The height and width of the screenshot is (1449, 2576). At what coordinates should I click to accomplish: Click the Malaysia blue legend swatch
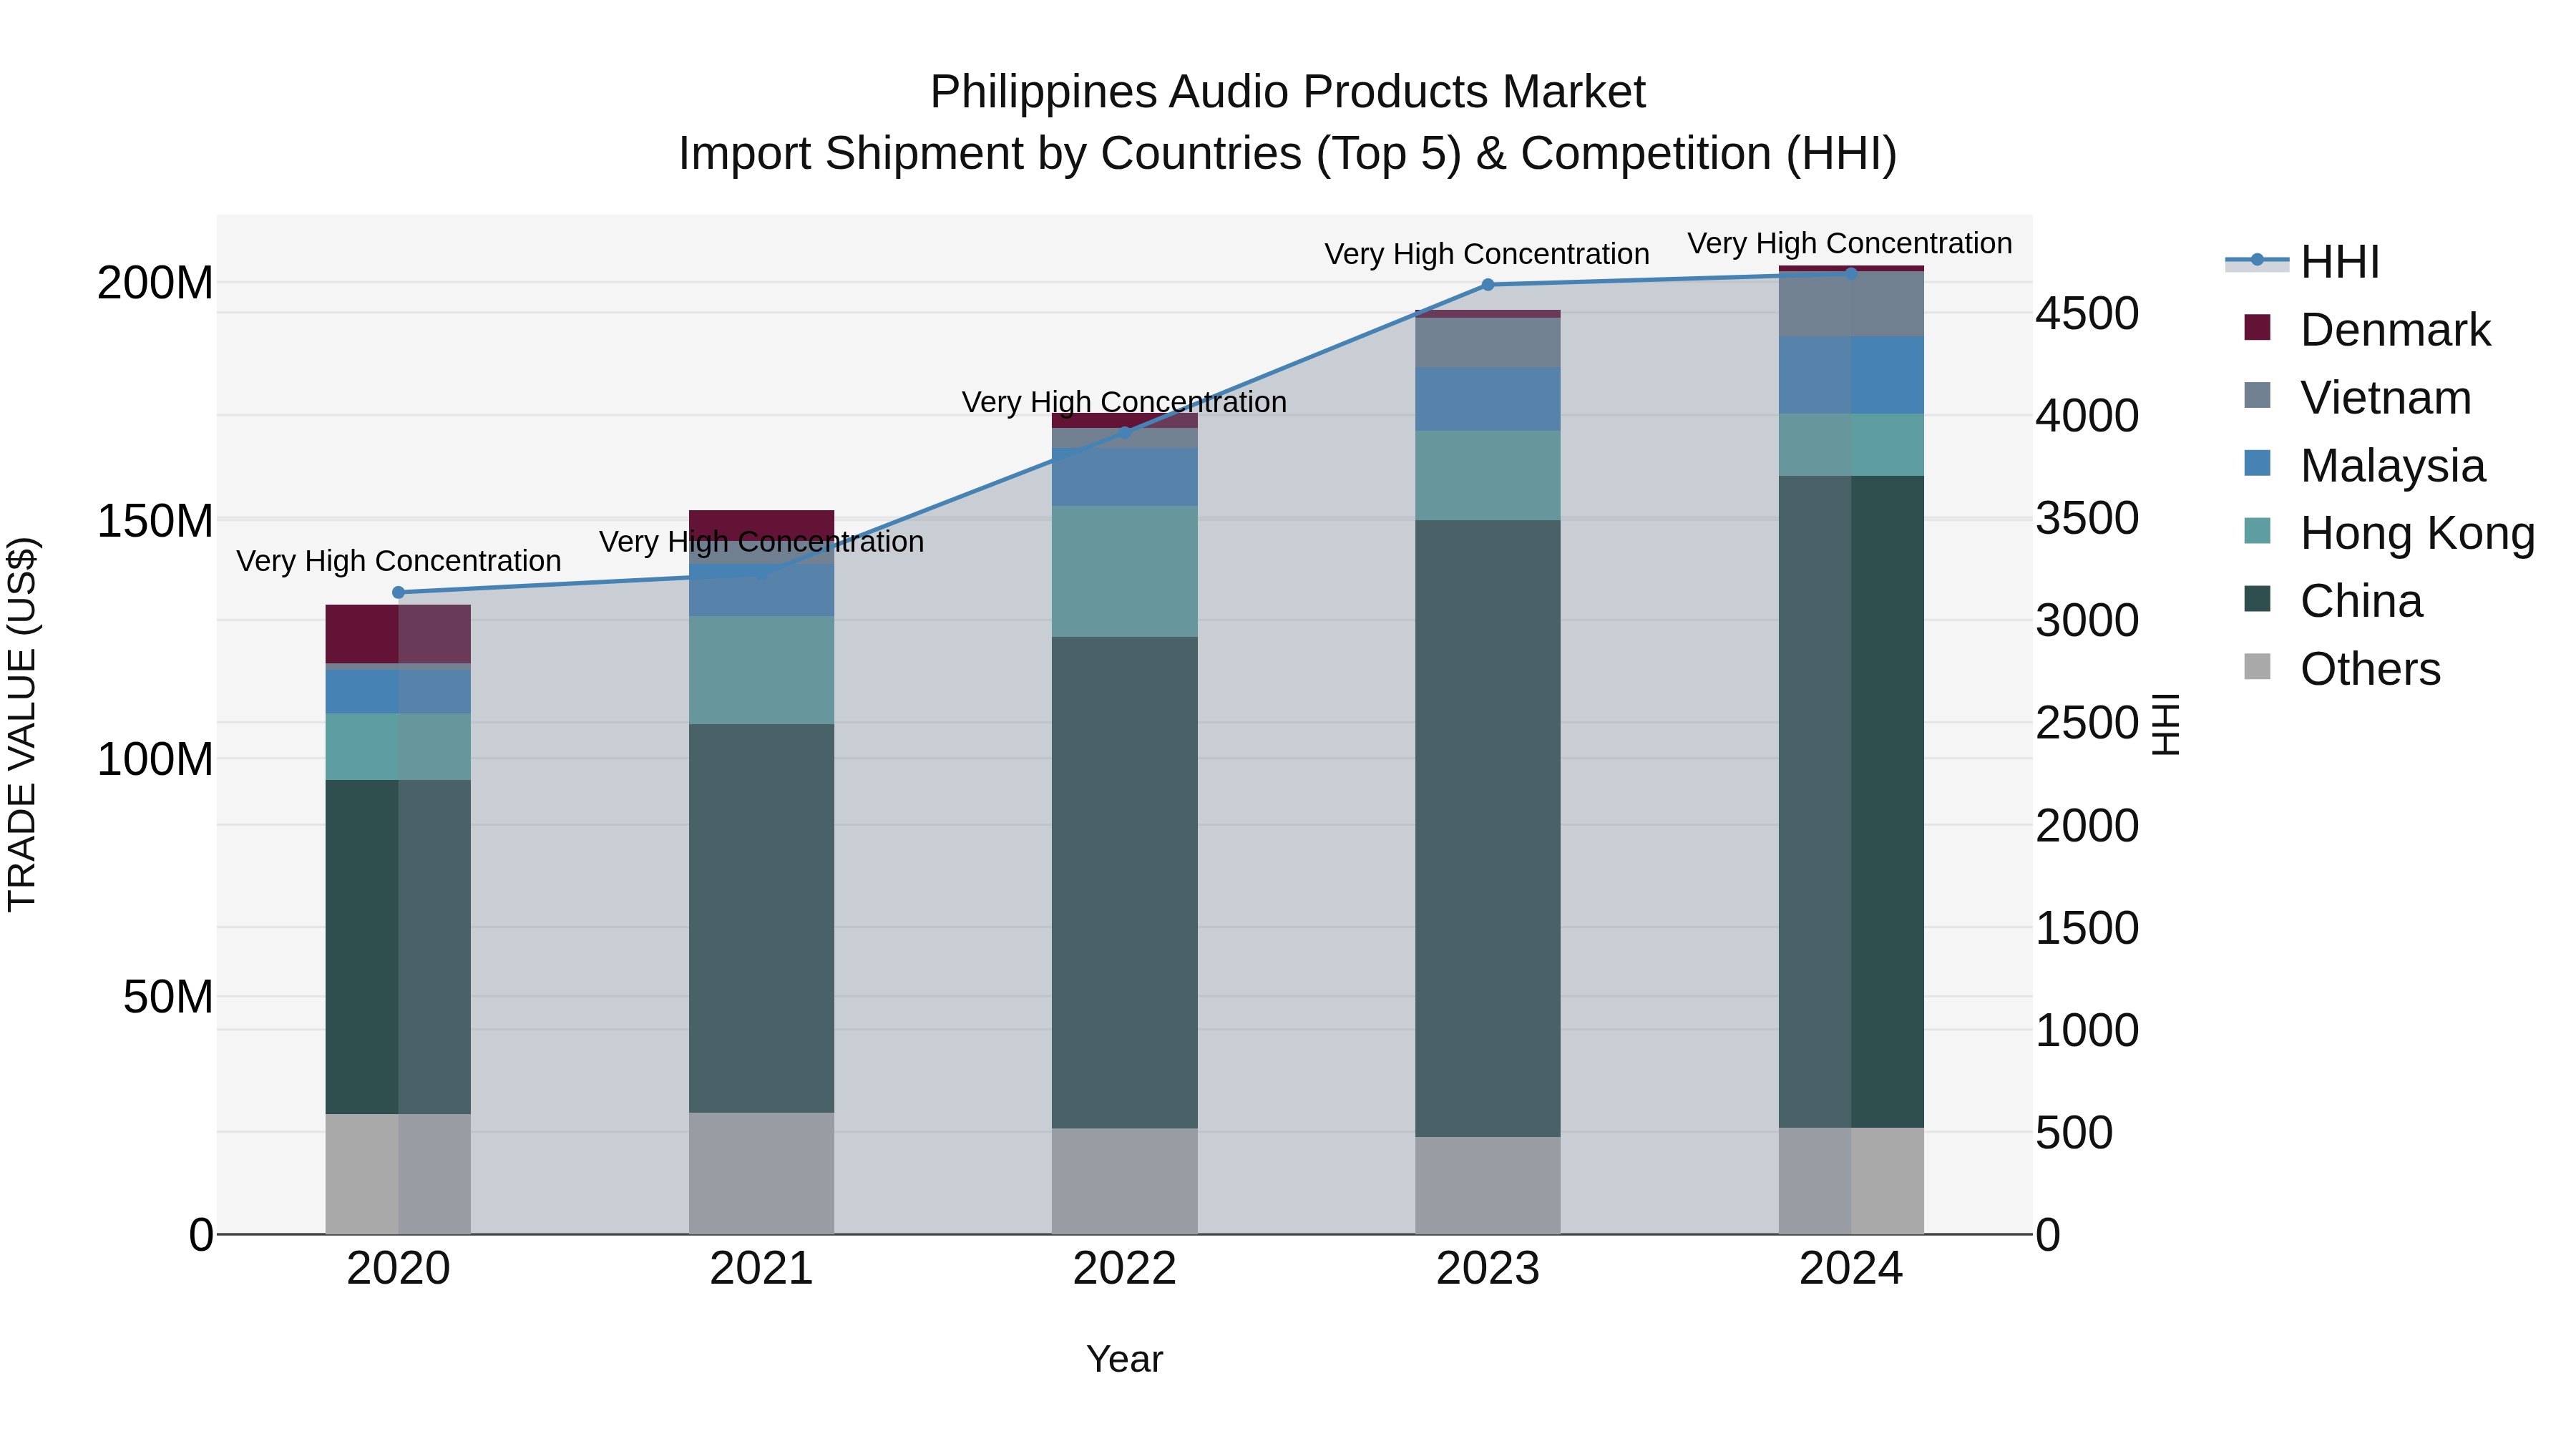pos(2257,463)
